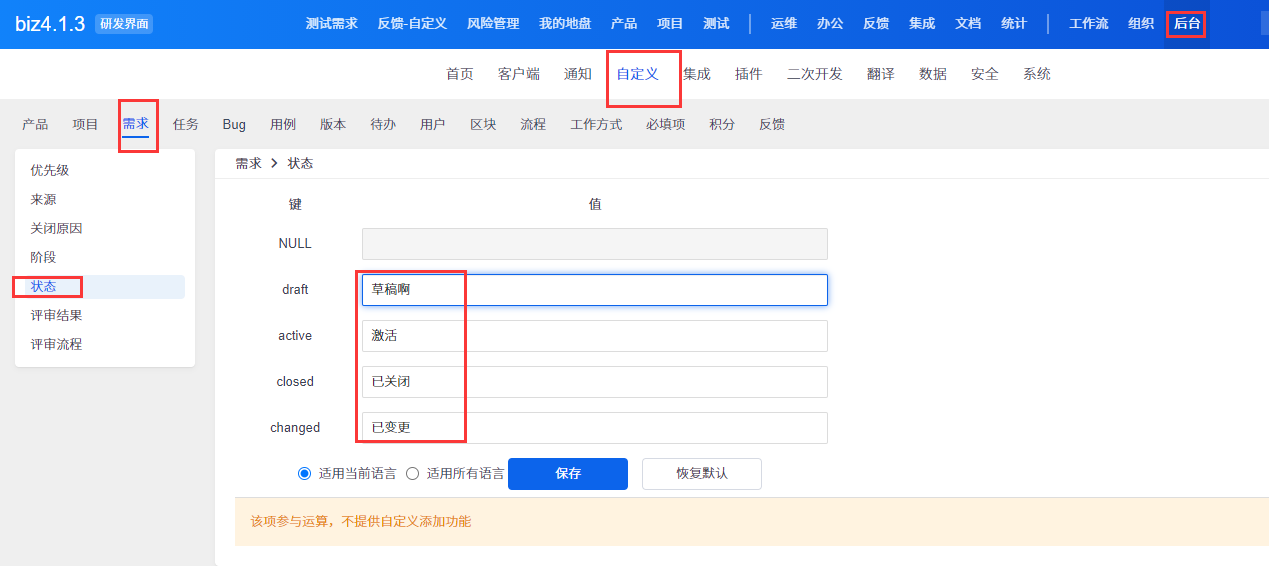This screenshot has height=566, width=1269.
Task: Select 关闭原因 sidebar entry
Action: coord(56,229)
